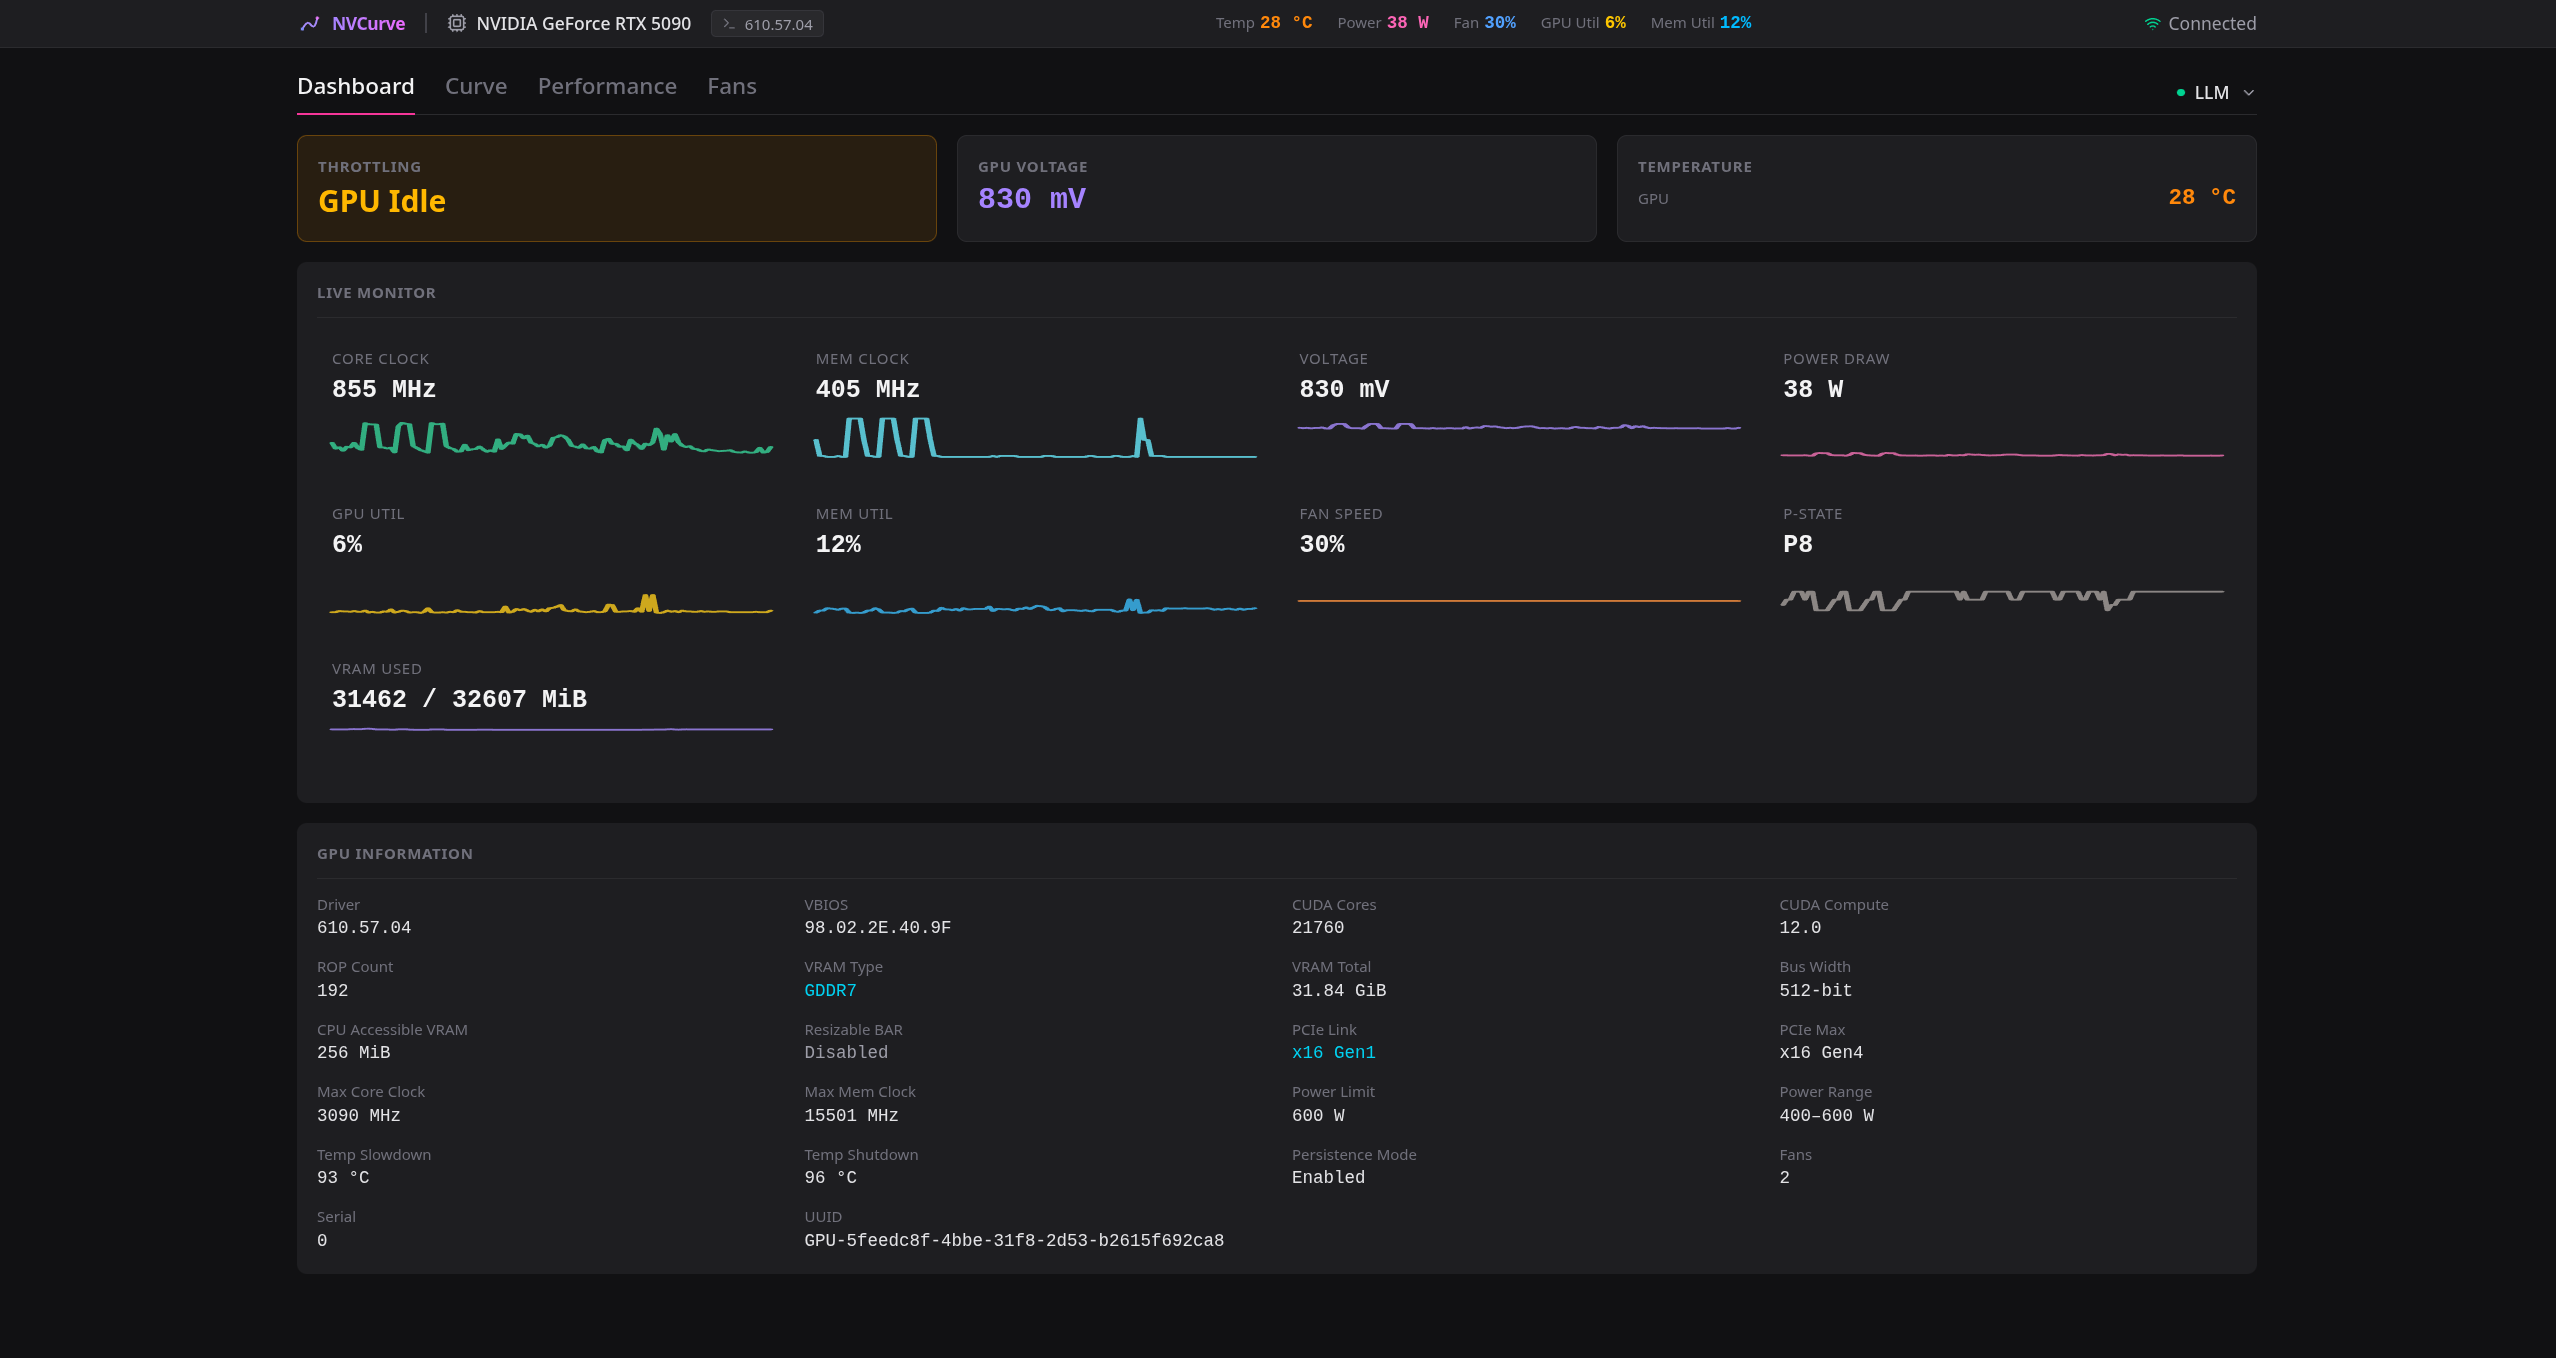Click the 30% fan speed monitor value
Image resolution: width=2556 pixels, height=1358 pixels.
[x=1322, y=544]
